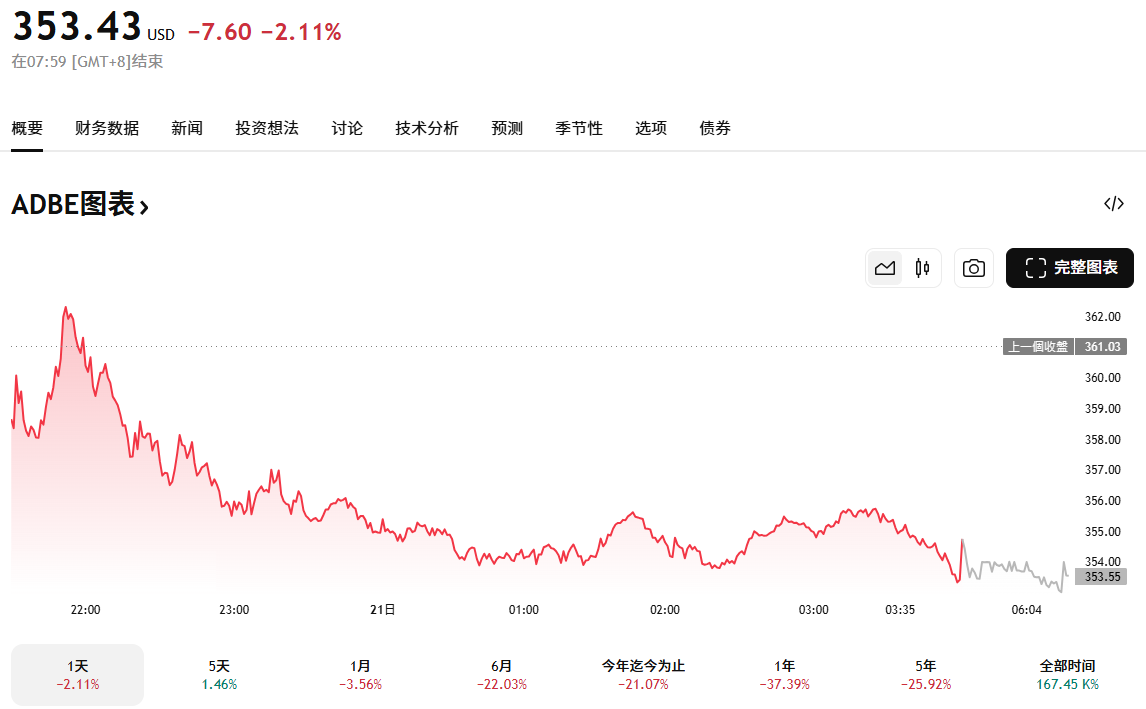Viewport: 1146px width, 709px height.
Task: Show the 5年 range
Action: pyautogui.click(x=926, y=675)
